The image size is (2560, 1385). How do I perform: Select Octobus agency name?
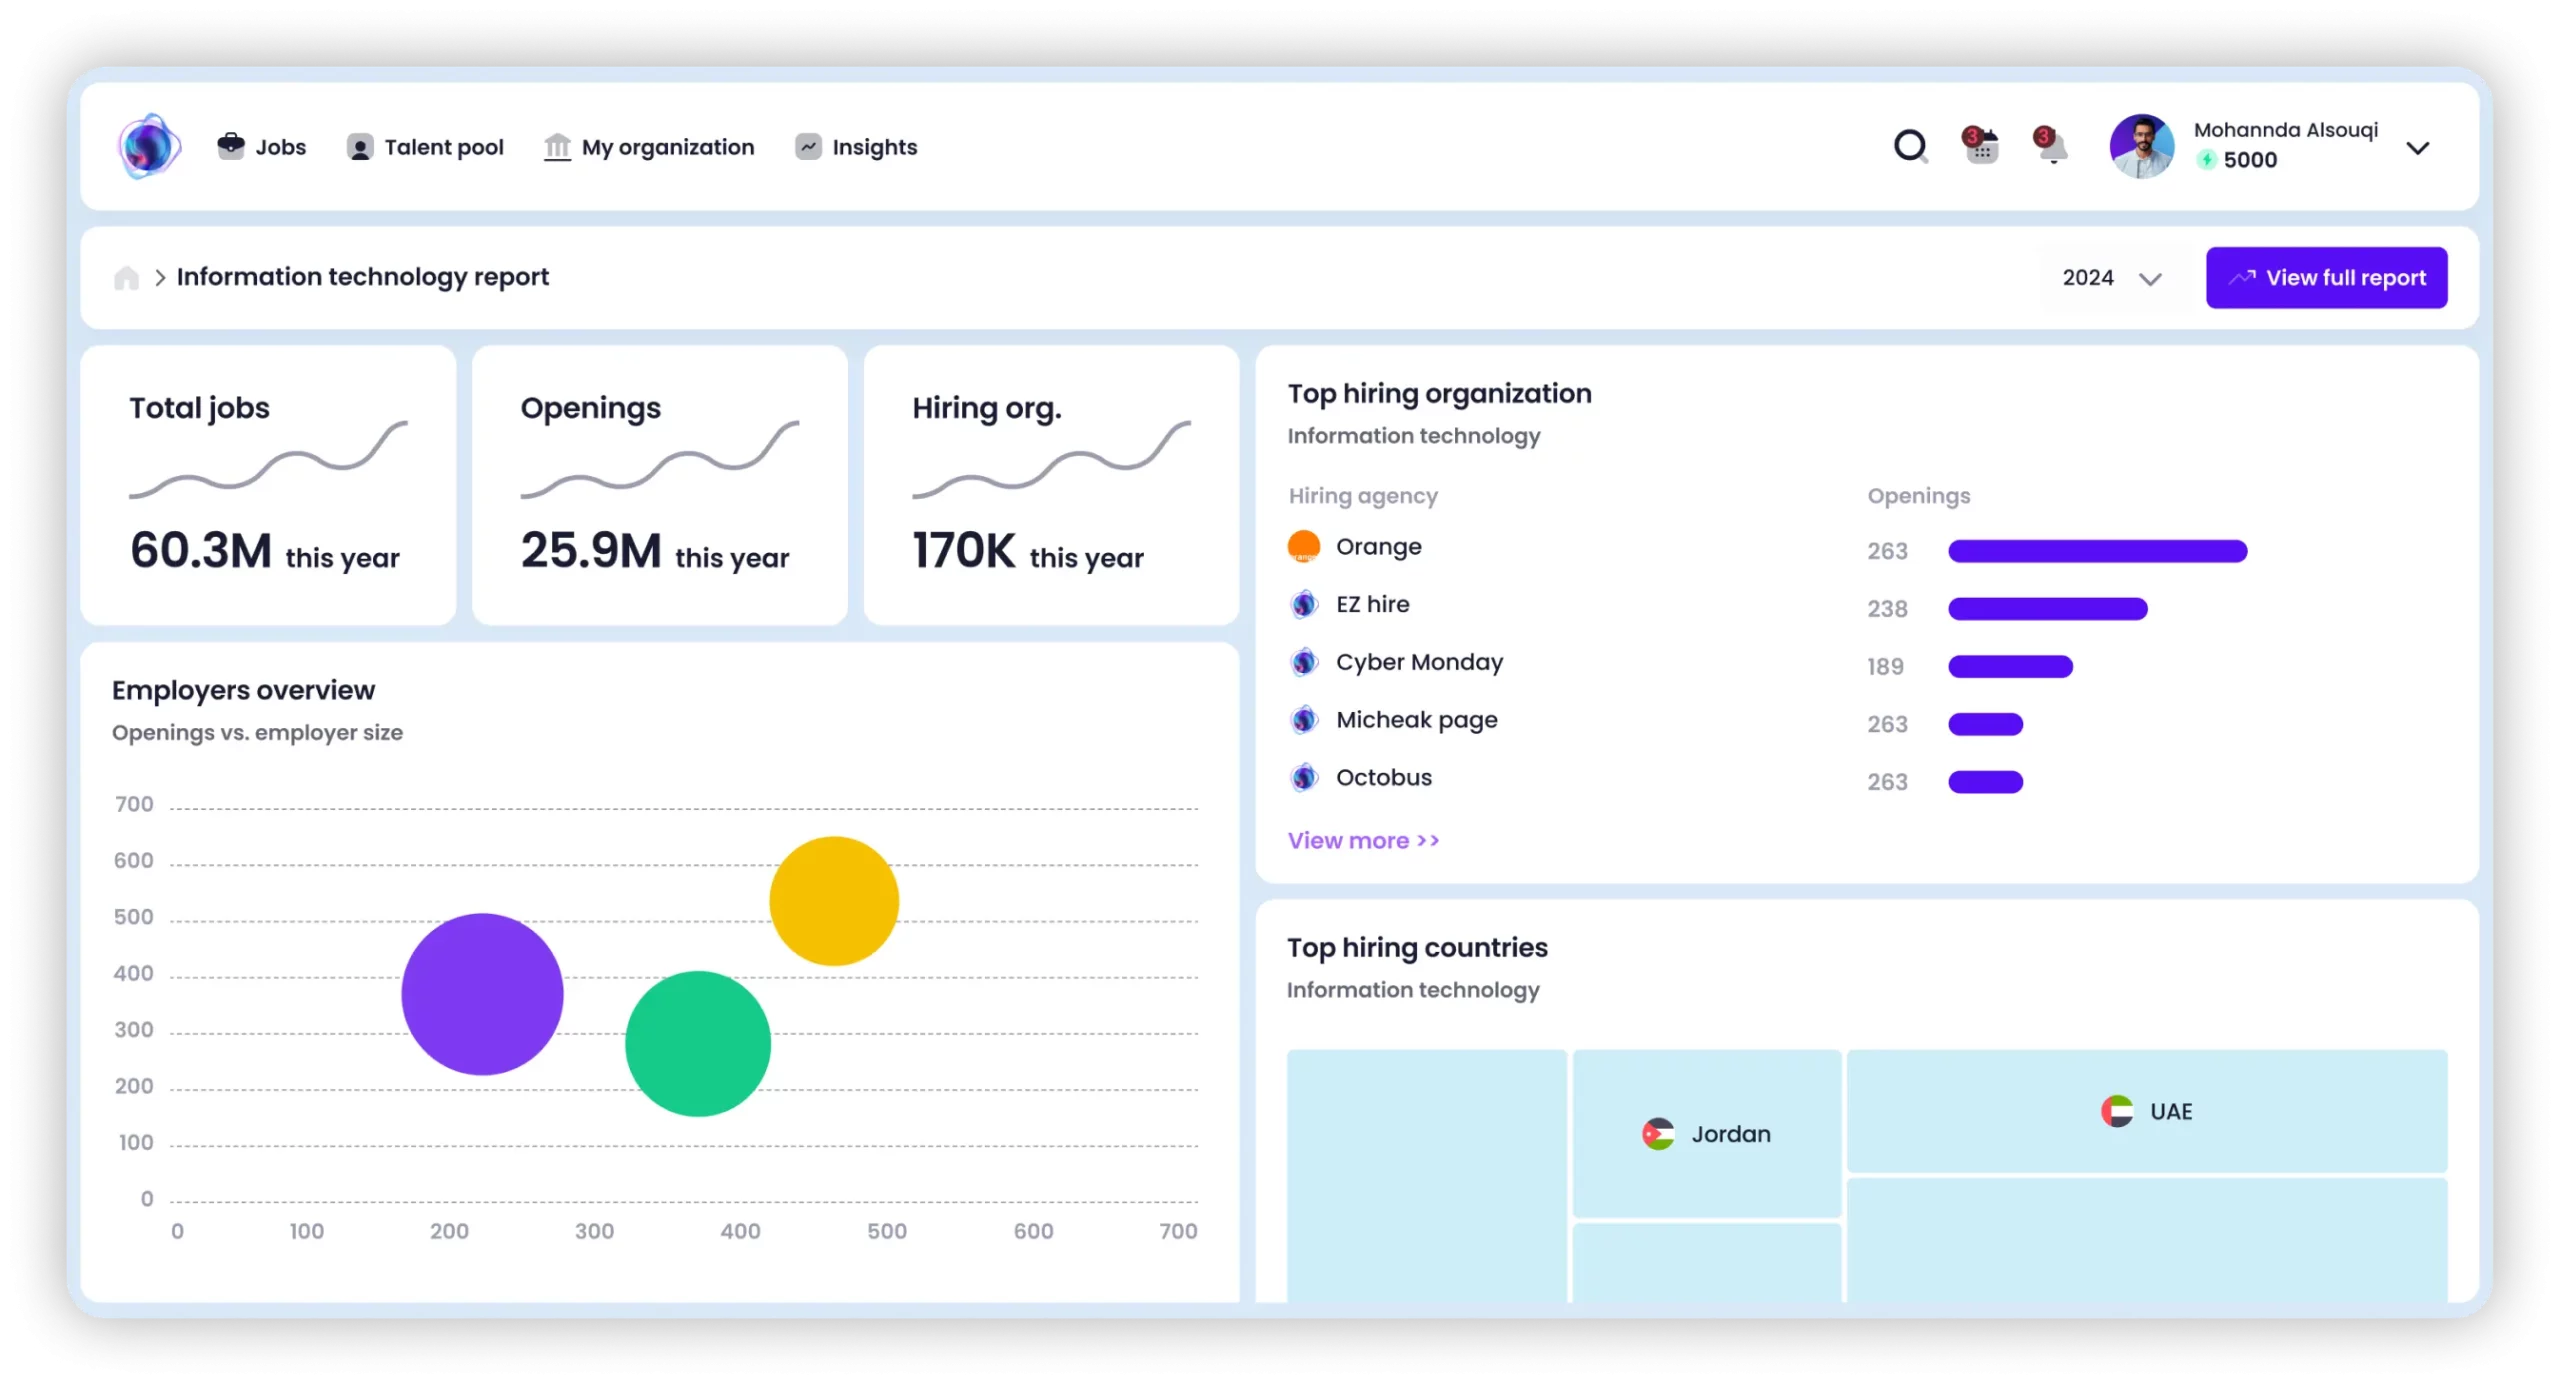(x=1384, y=777)
